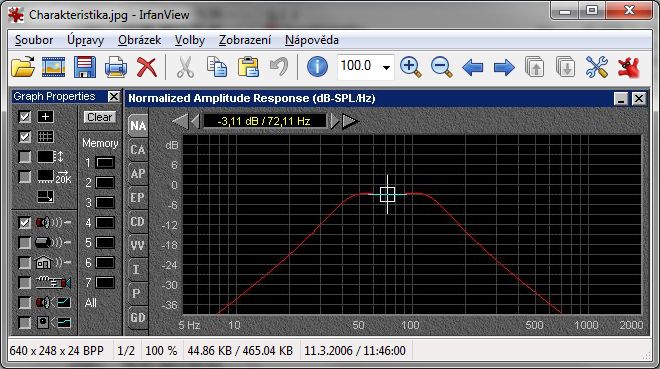660x369 pixels.
Task: Click the Cut scissors icon
Action: pos(185,66)
